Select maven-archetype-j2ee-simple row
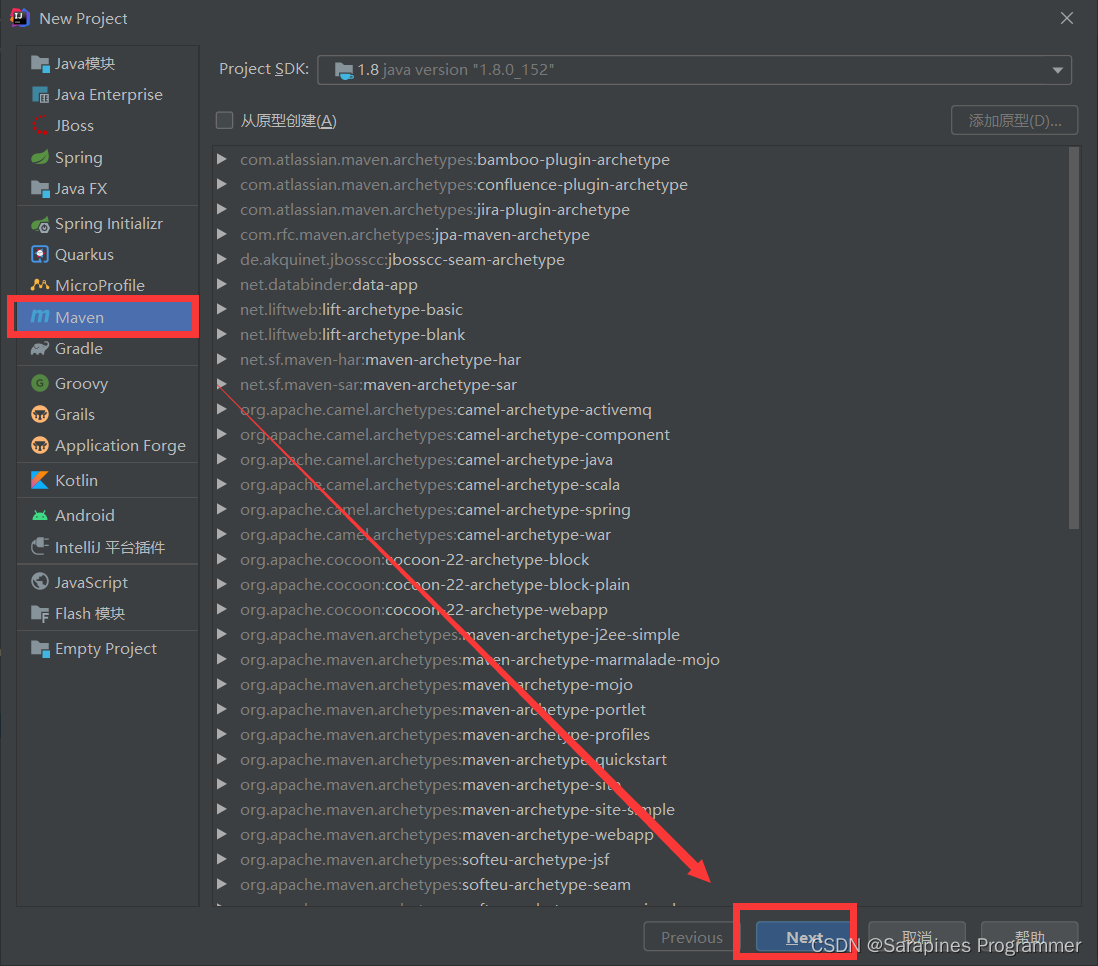Image resolution: width=1098 pixels, height=966 pixels. pyautogui.click(x=641, y=635)
